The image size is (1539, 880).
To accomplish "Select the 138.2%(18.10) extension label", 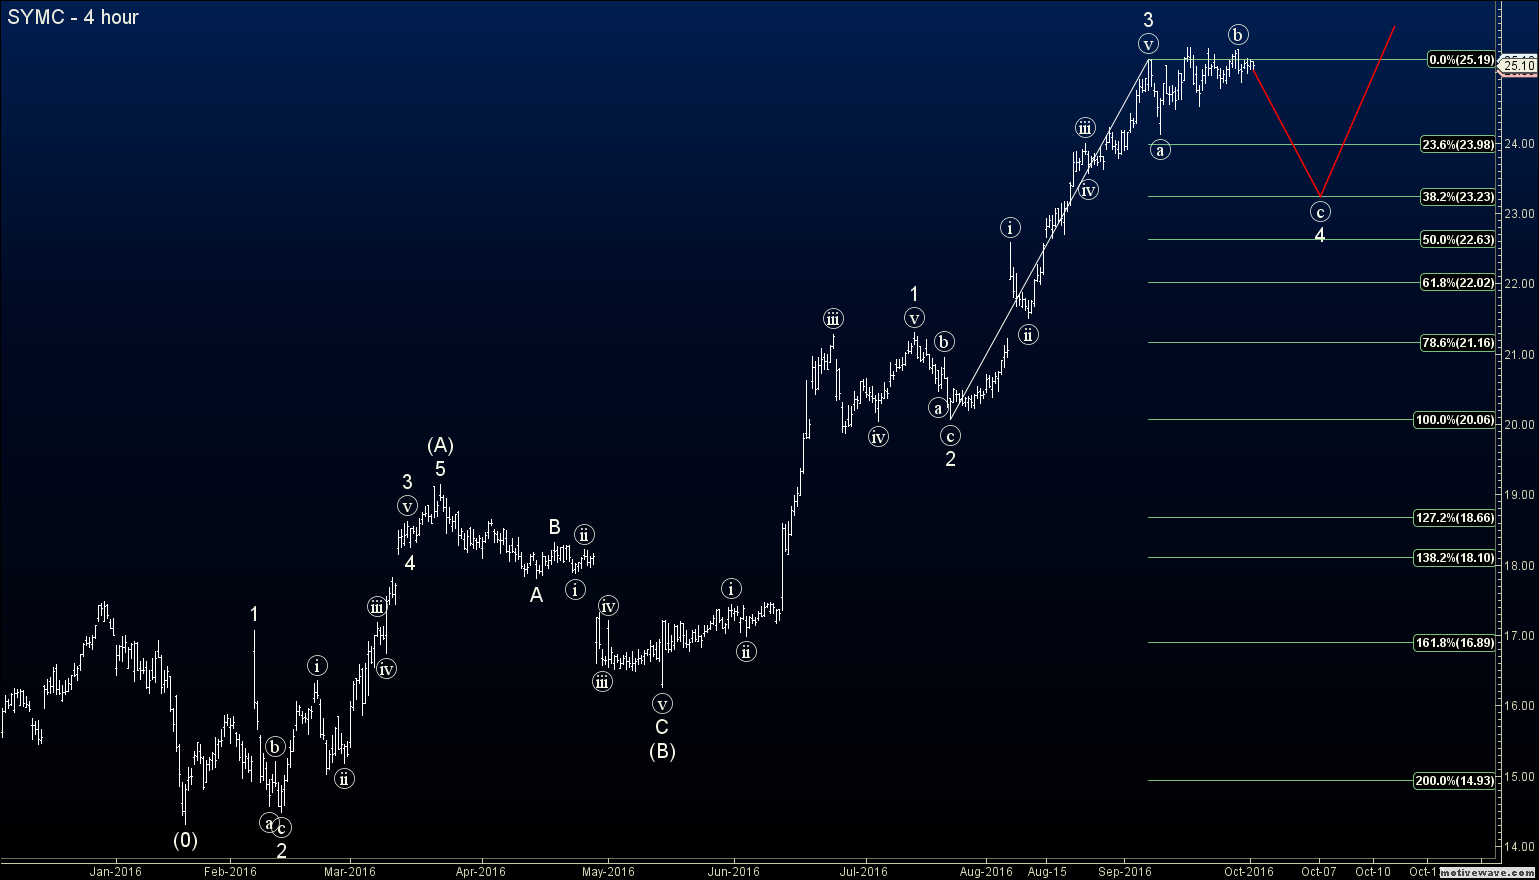I will [1455, 558].
